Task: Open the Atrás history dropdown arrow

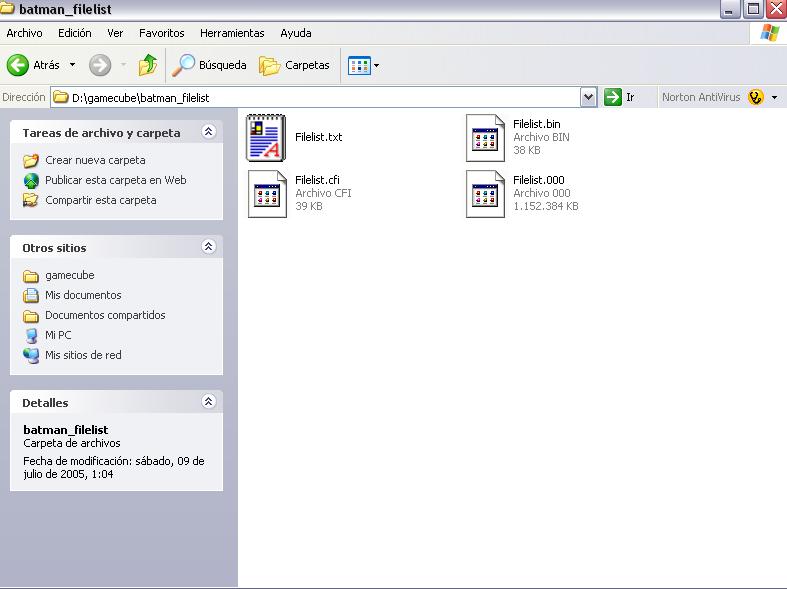Action: tap(72, 65)
